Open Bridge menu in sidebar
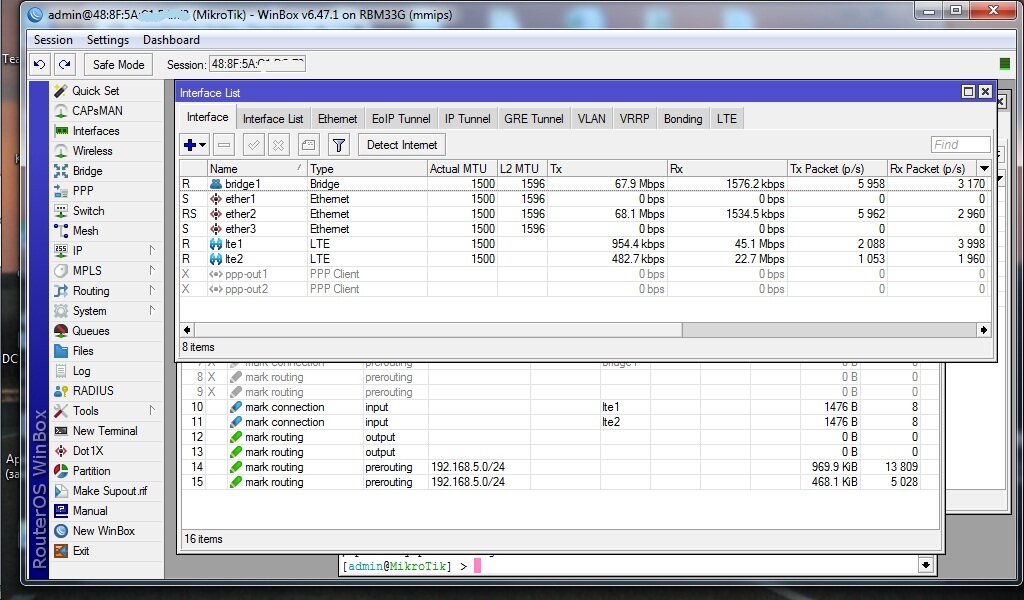The width and height of the screenshot is (1024, 600). (x=87, y=171)
